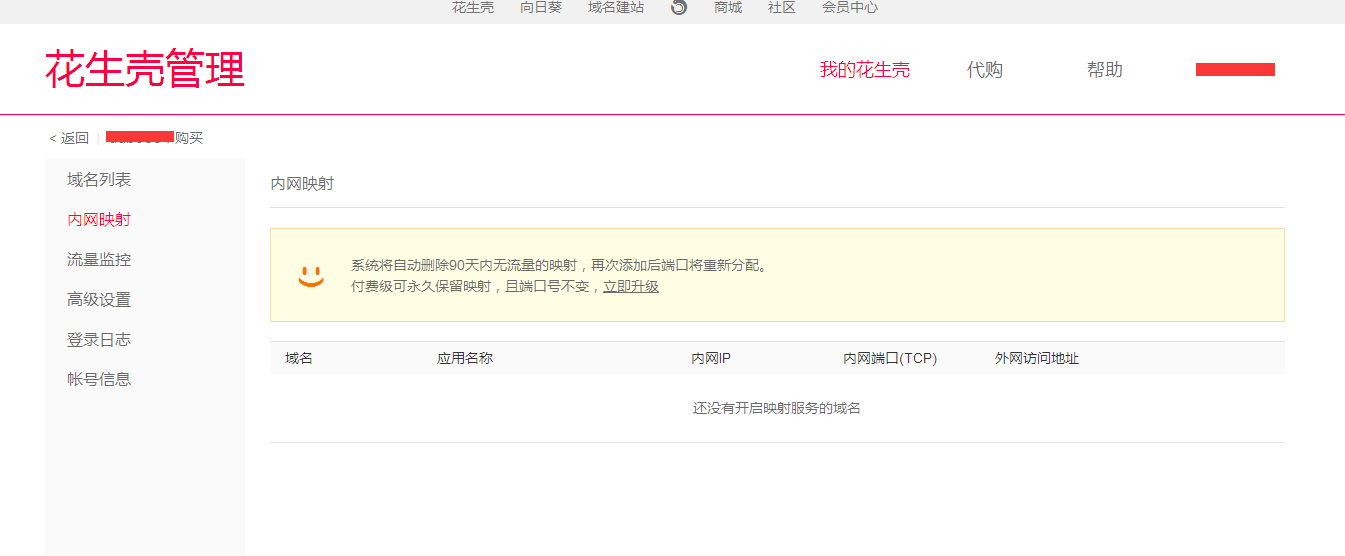Open 帐号信息 in the sidebar

coord(99,380)
